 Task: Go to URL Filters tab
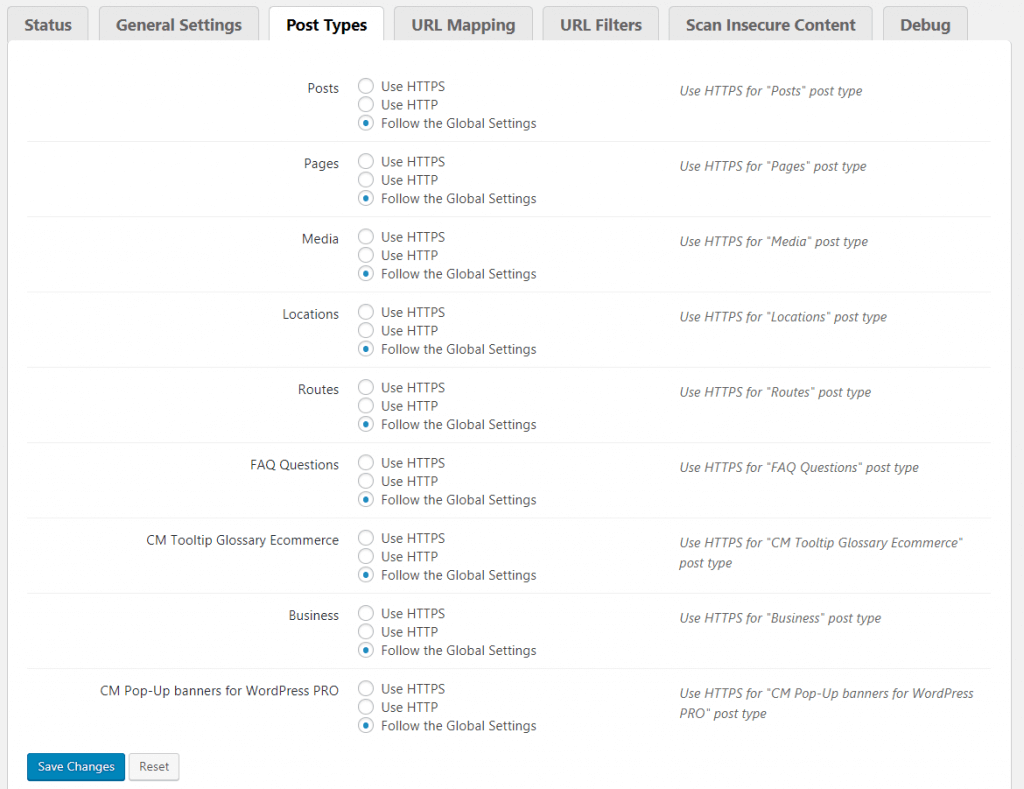(x=601, y=25)
